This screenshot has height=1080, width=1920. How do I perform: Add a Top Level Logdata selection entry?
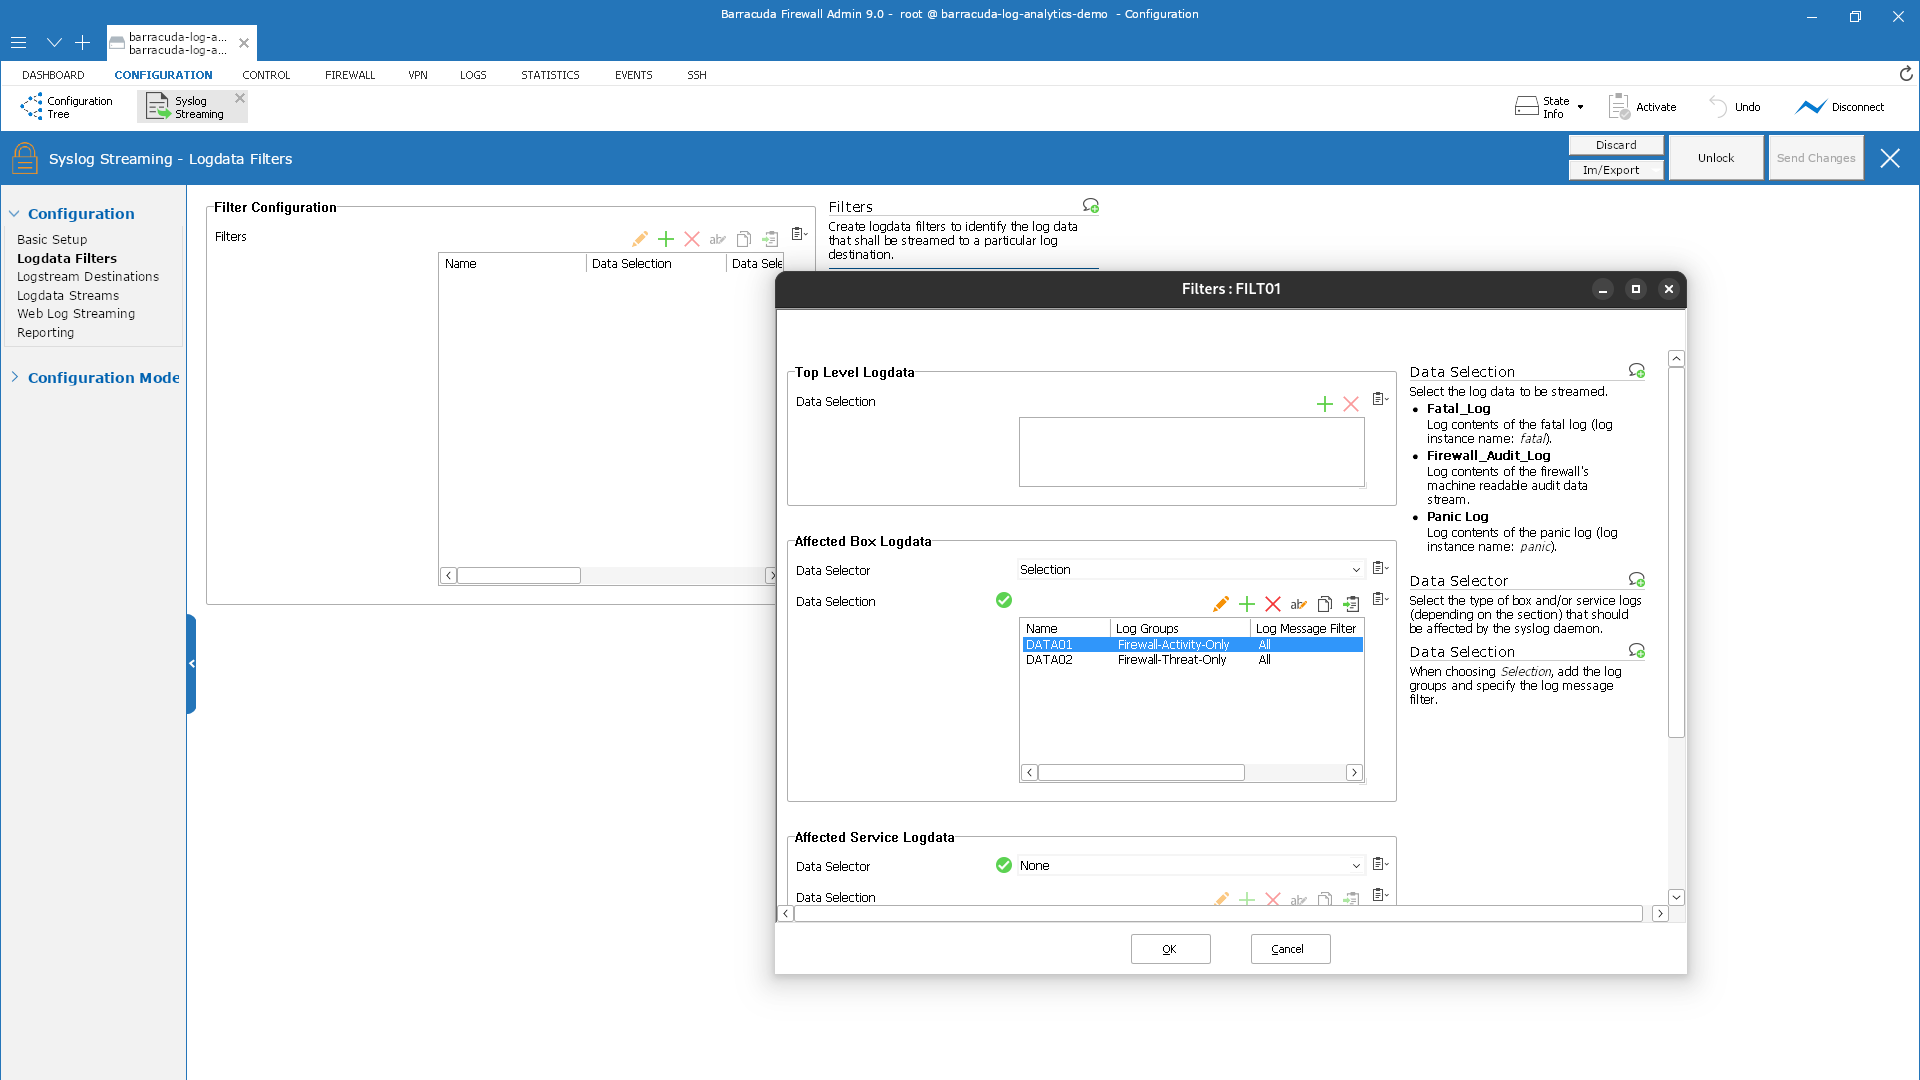pos(1325,404)
